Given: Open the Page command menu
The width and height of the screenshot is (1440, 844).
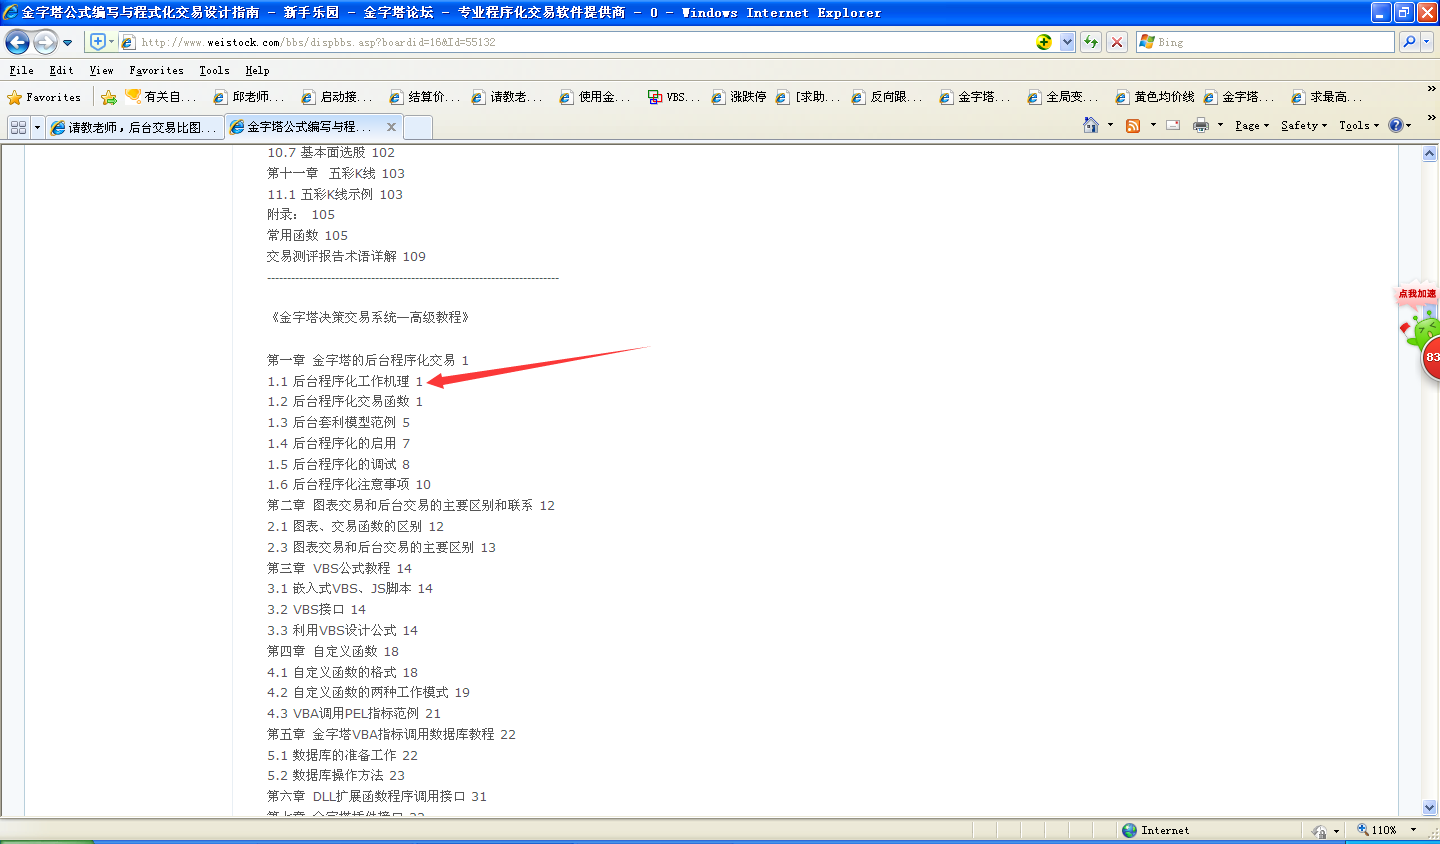Looking at the screenshot, I should click(1252, 125).
